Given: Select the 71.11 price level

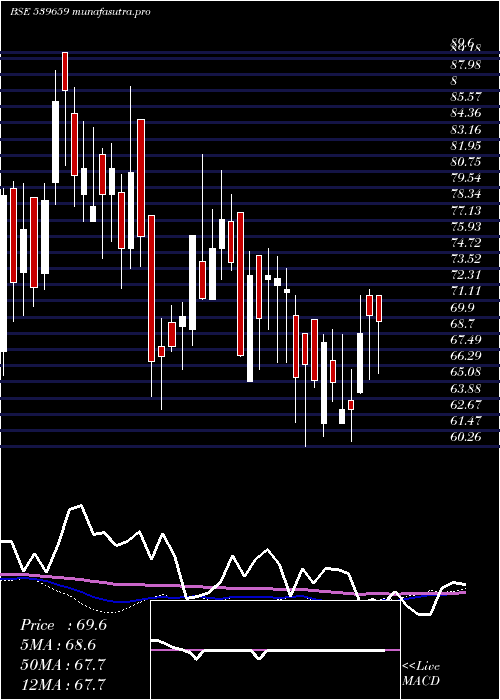Looking at the screenshot, I should pos(466,291).
